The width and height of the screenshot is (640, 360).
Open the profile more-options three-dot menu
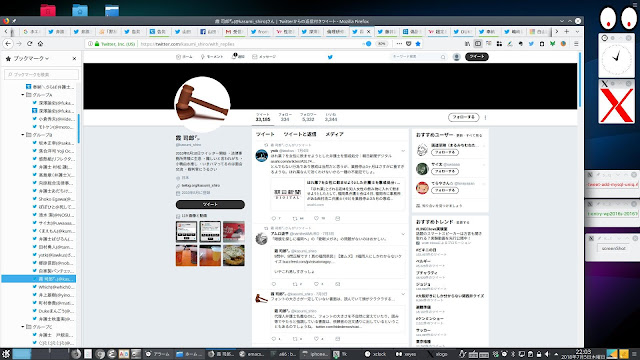pyautogui.click(x=485, y=118)
